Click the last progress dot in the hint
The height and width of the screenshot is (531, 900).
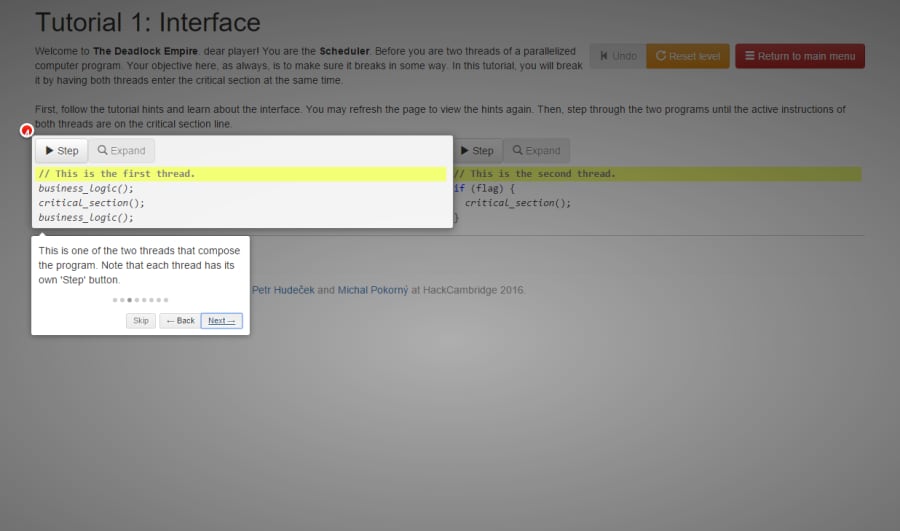pos(166,300)
